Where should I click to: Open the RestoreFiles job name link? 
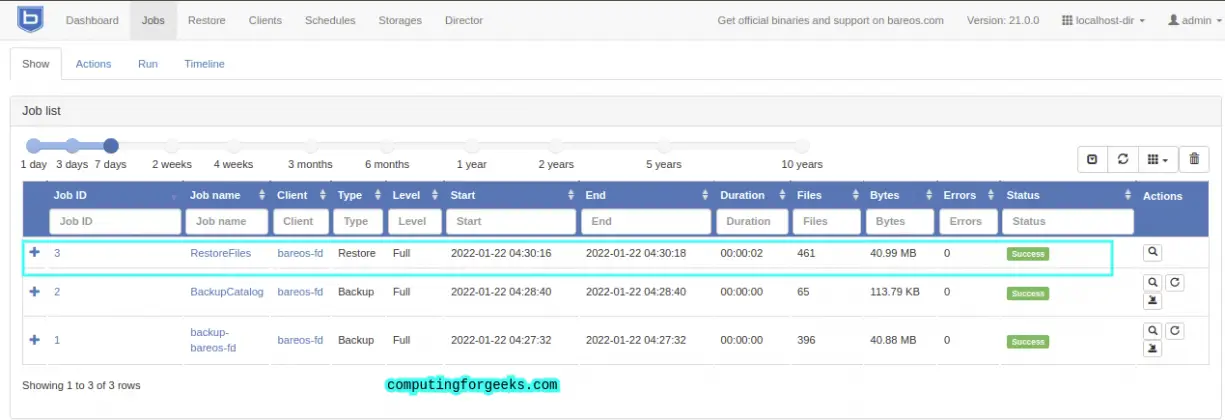[x=220, y=254]
